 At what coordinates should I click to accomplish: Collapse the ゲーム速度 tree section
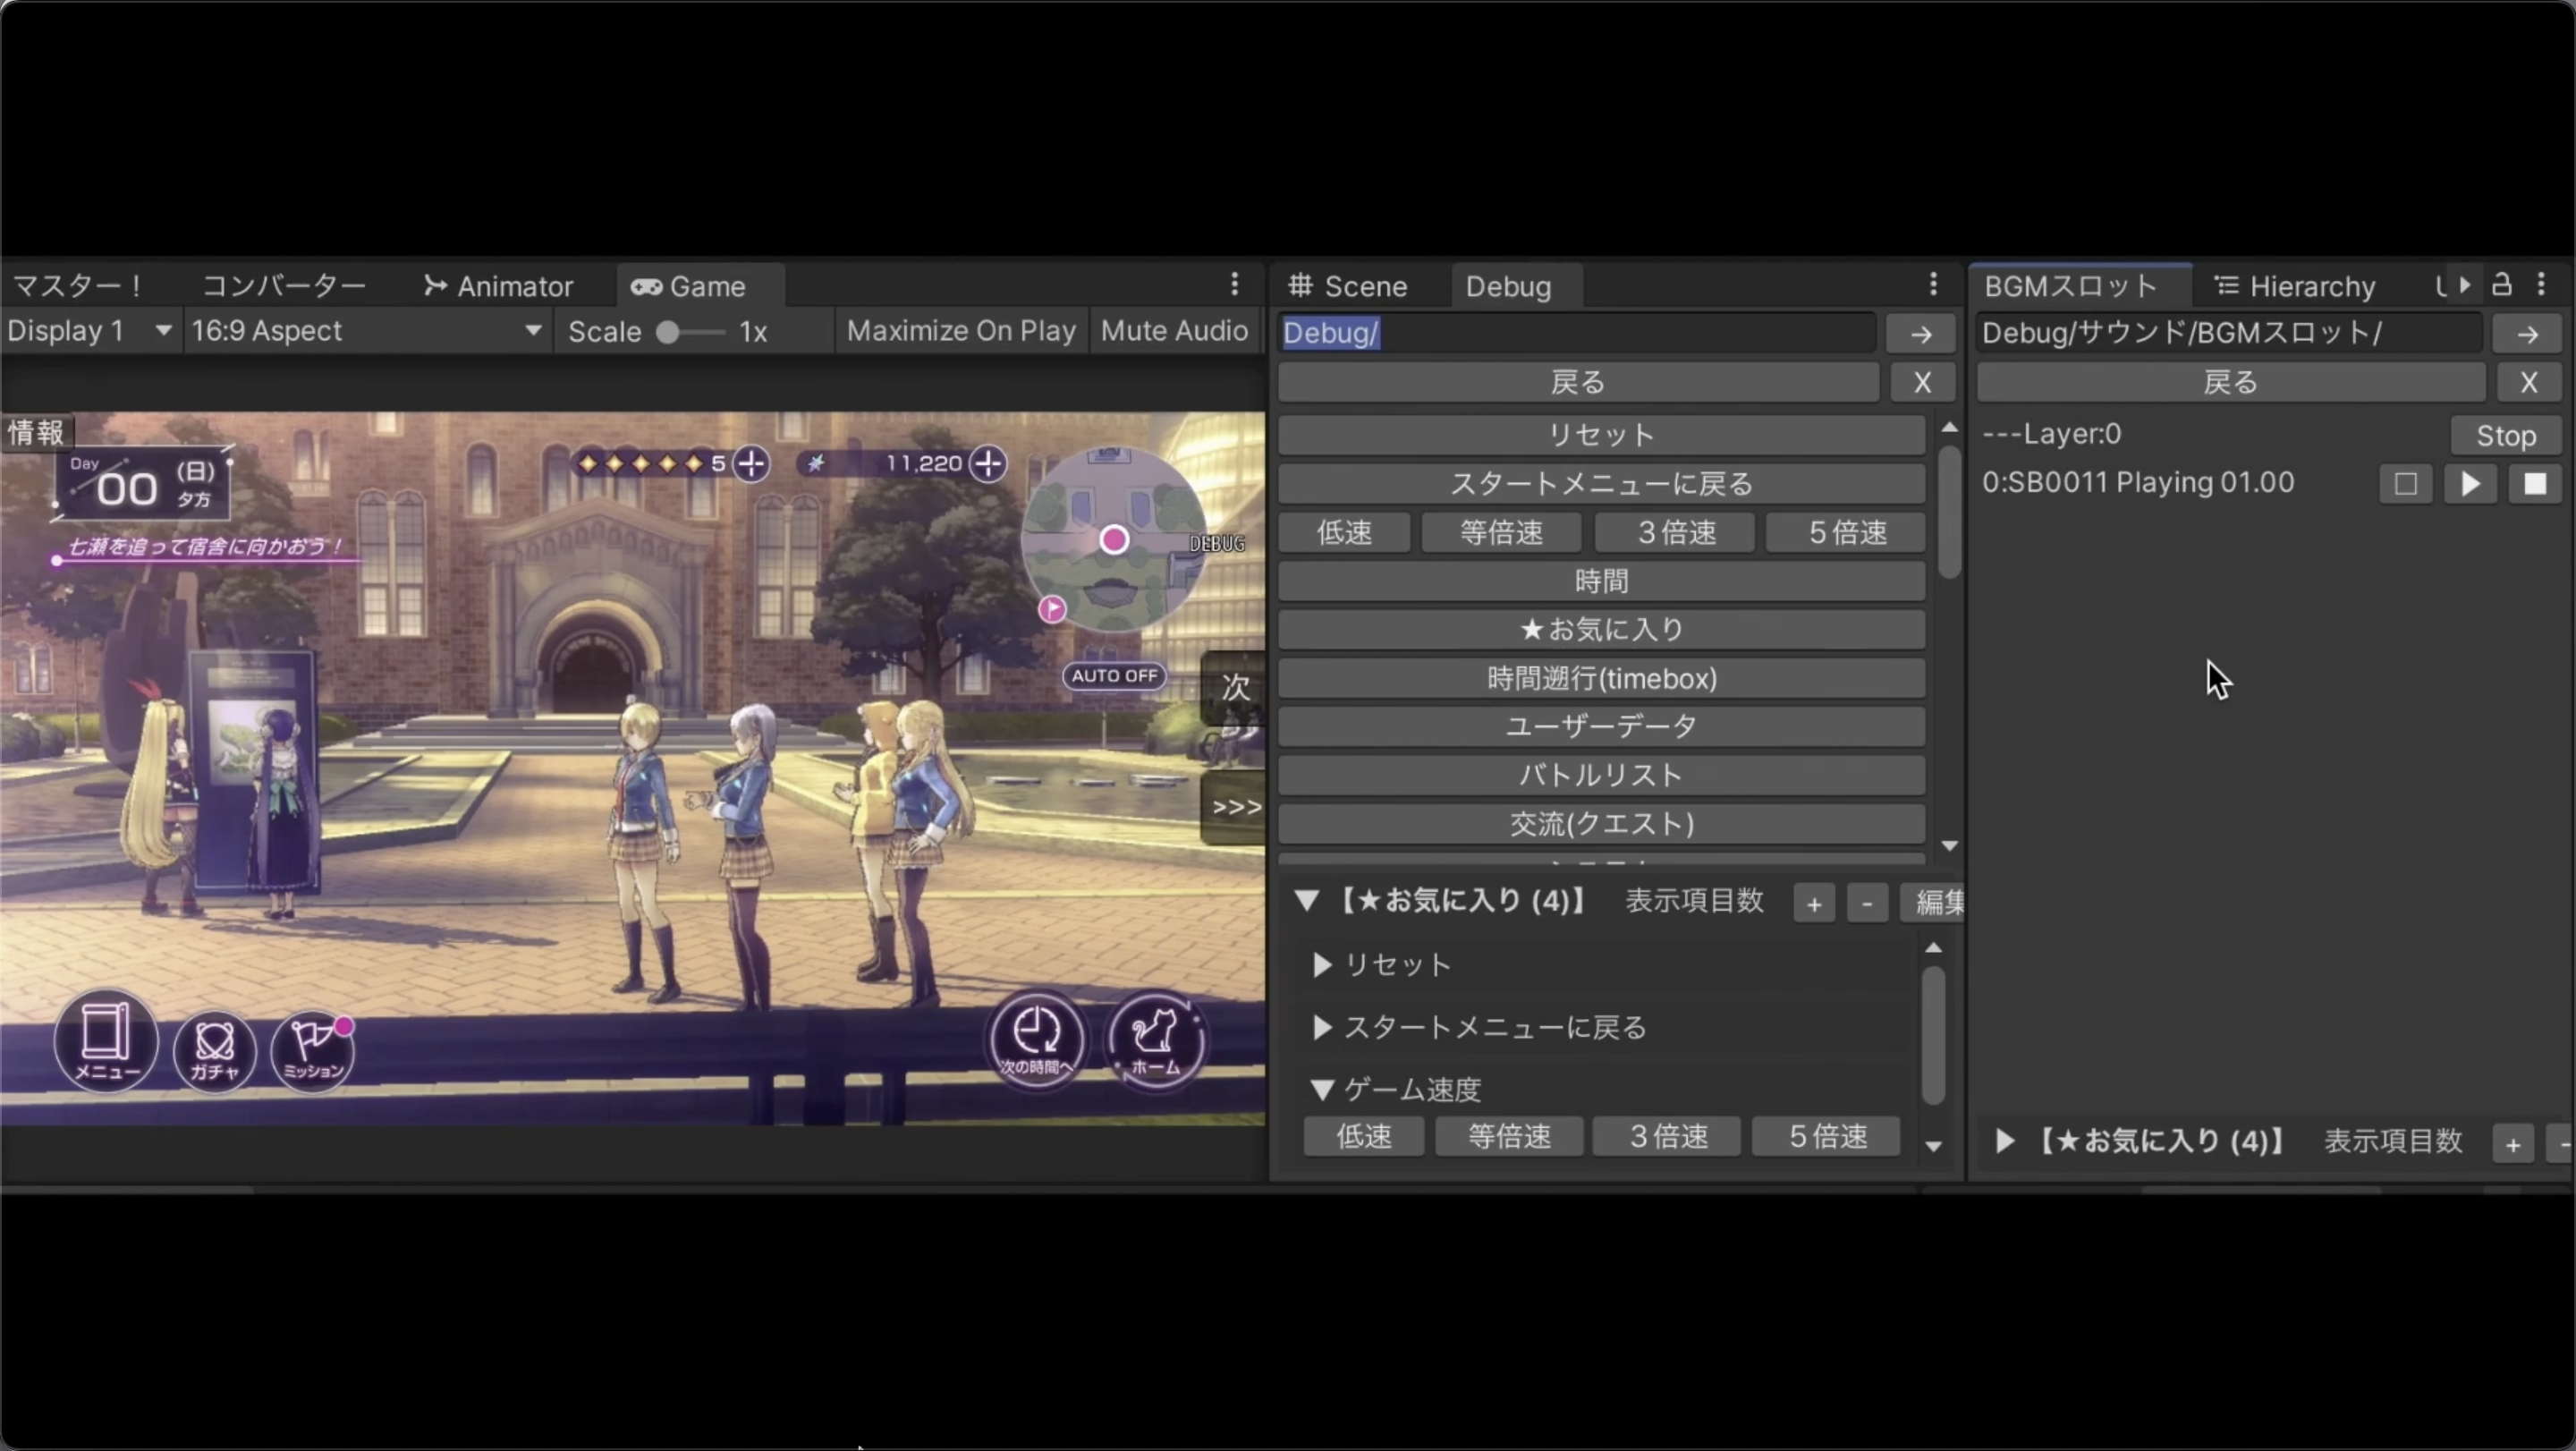coord(1322,1089)
